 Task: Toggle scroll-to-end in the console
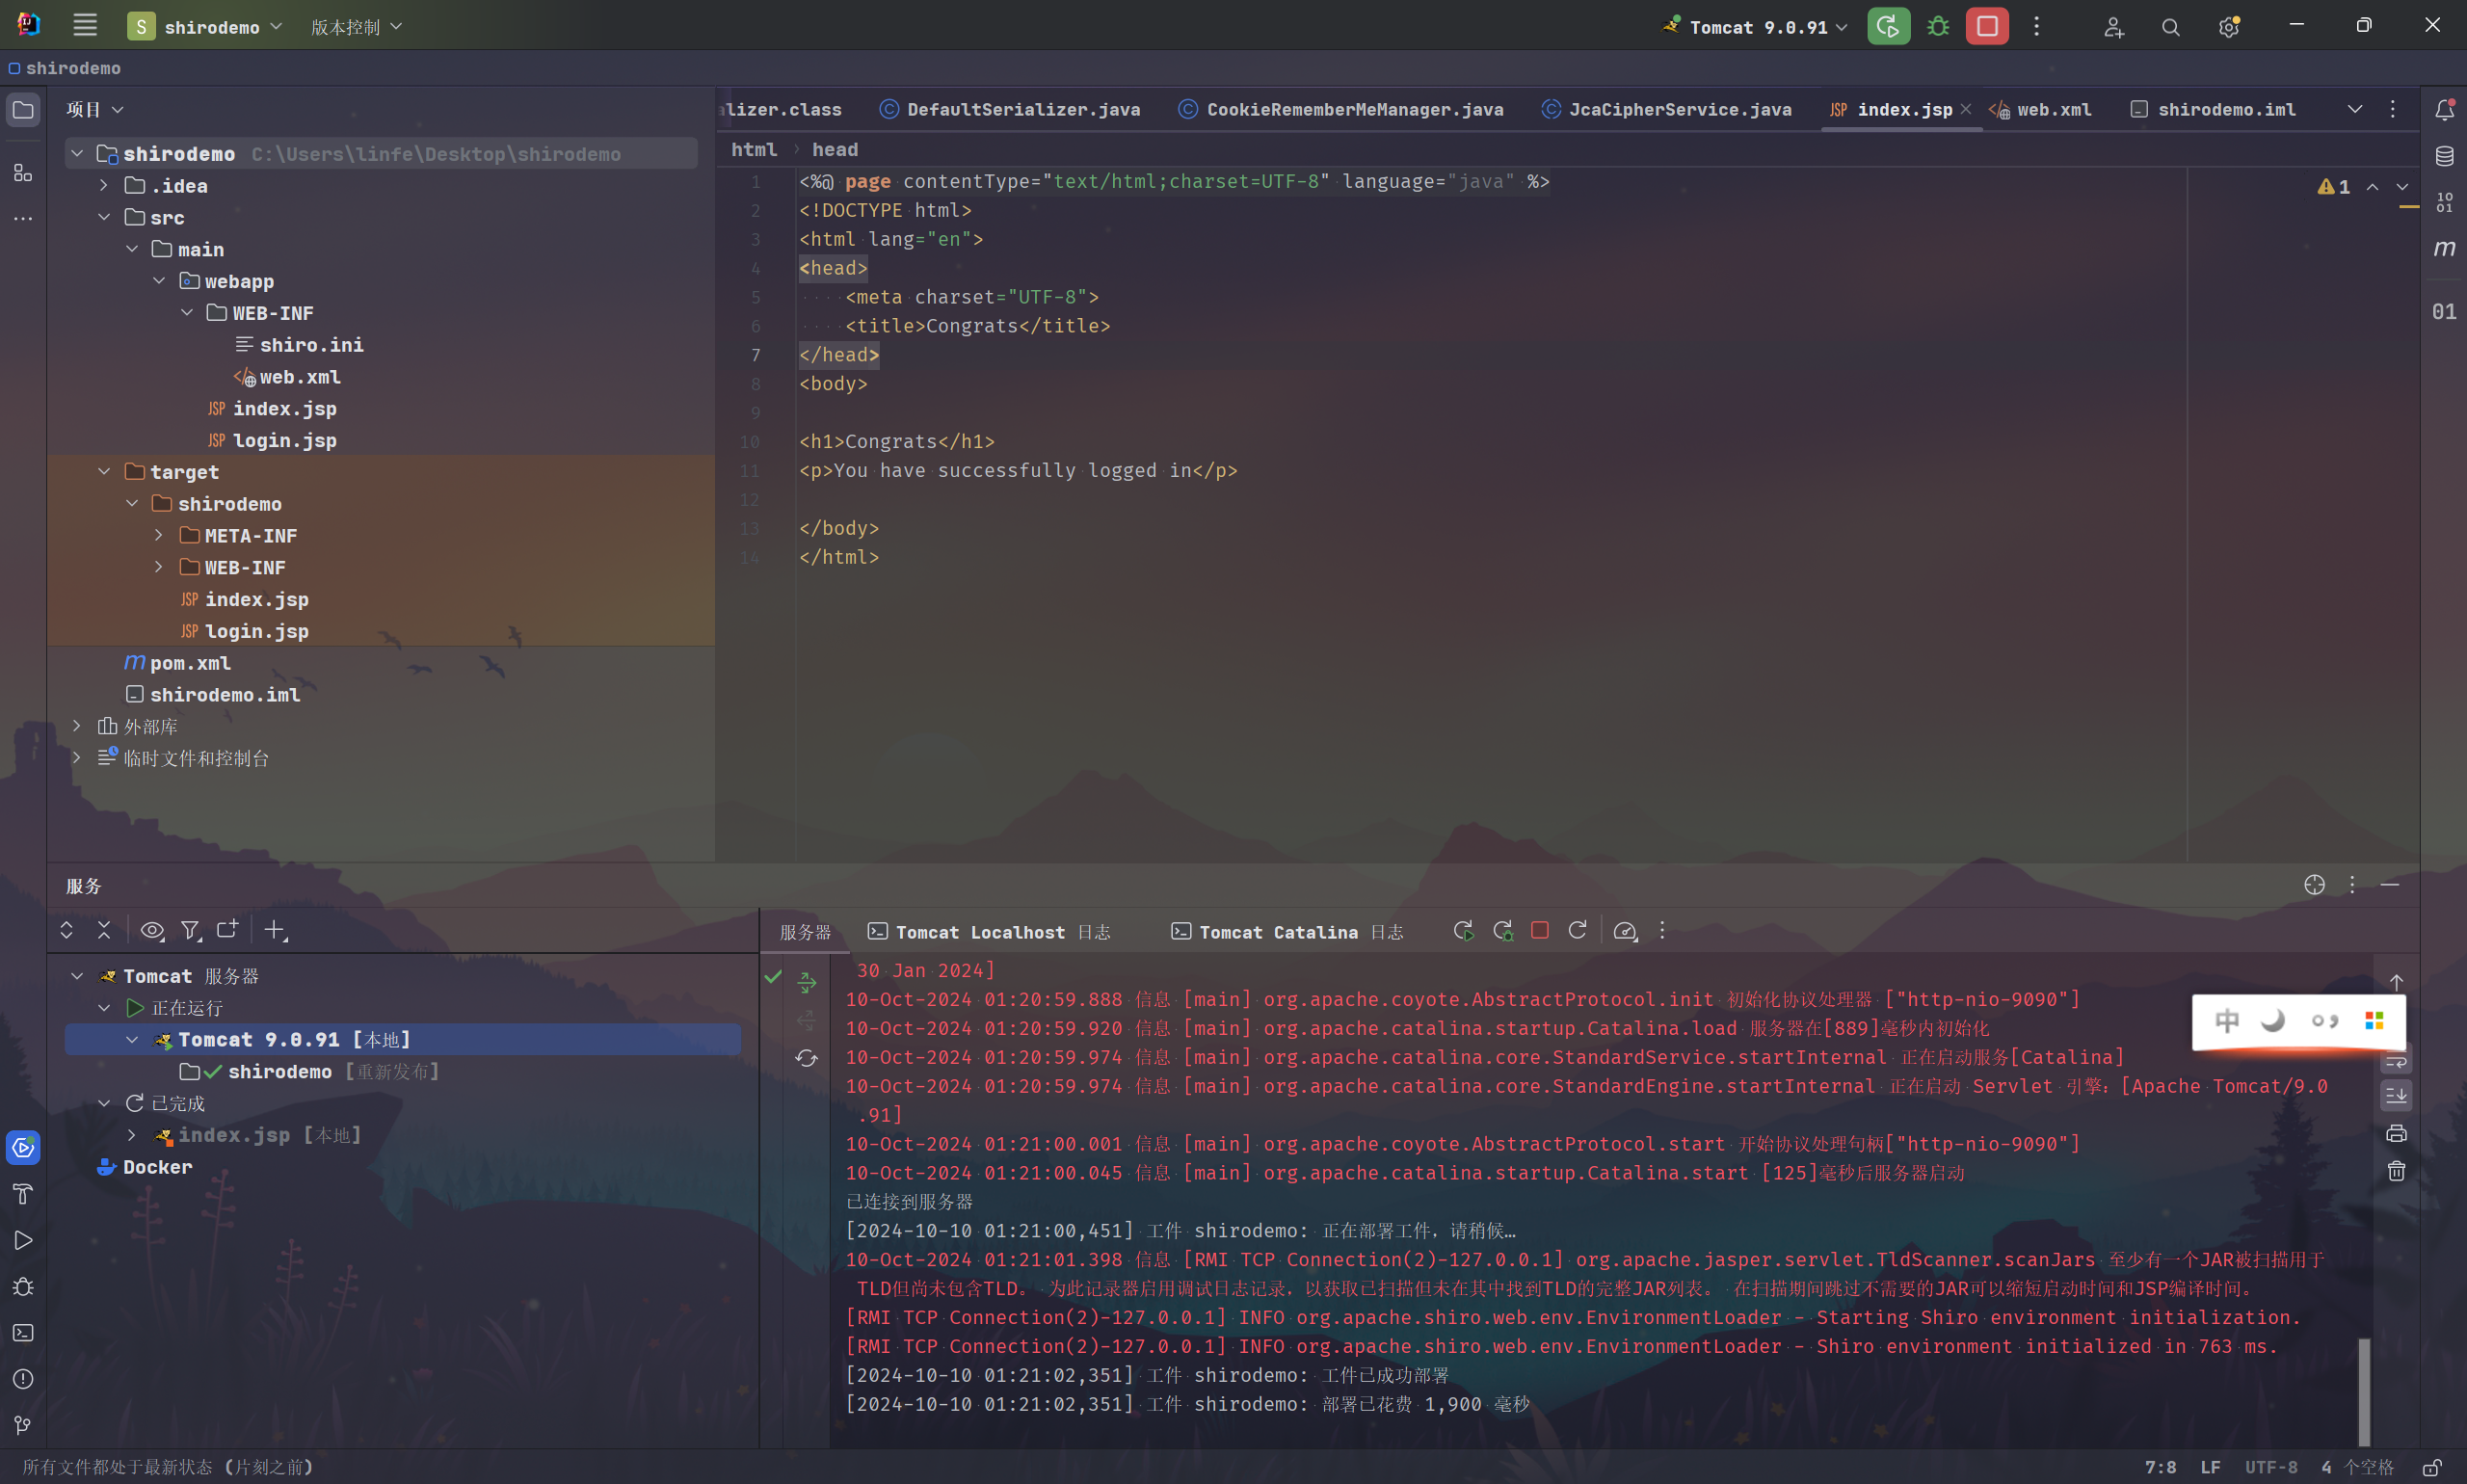point(2396,1095)
